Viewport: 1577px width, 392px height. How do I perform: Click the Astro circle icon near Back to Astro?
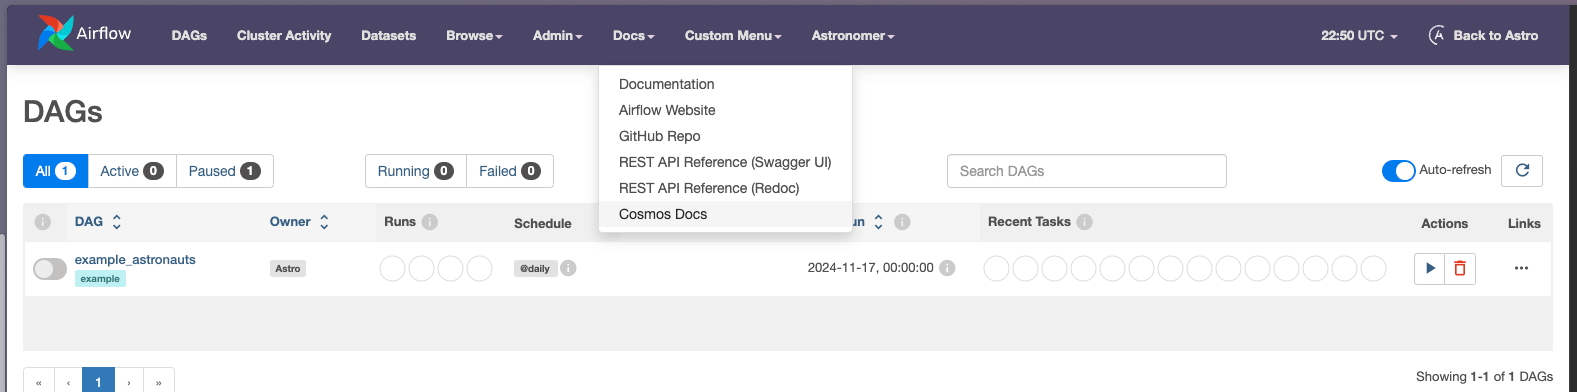click(1437, 35)
